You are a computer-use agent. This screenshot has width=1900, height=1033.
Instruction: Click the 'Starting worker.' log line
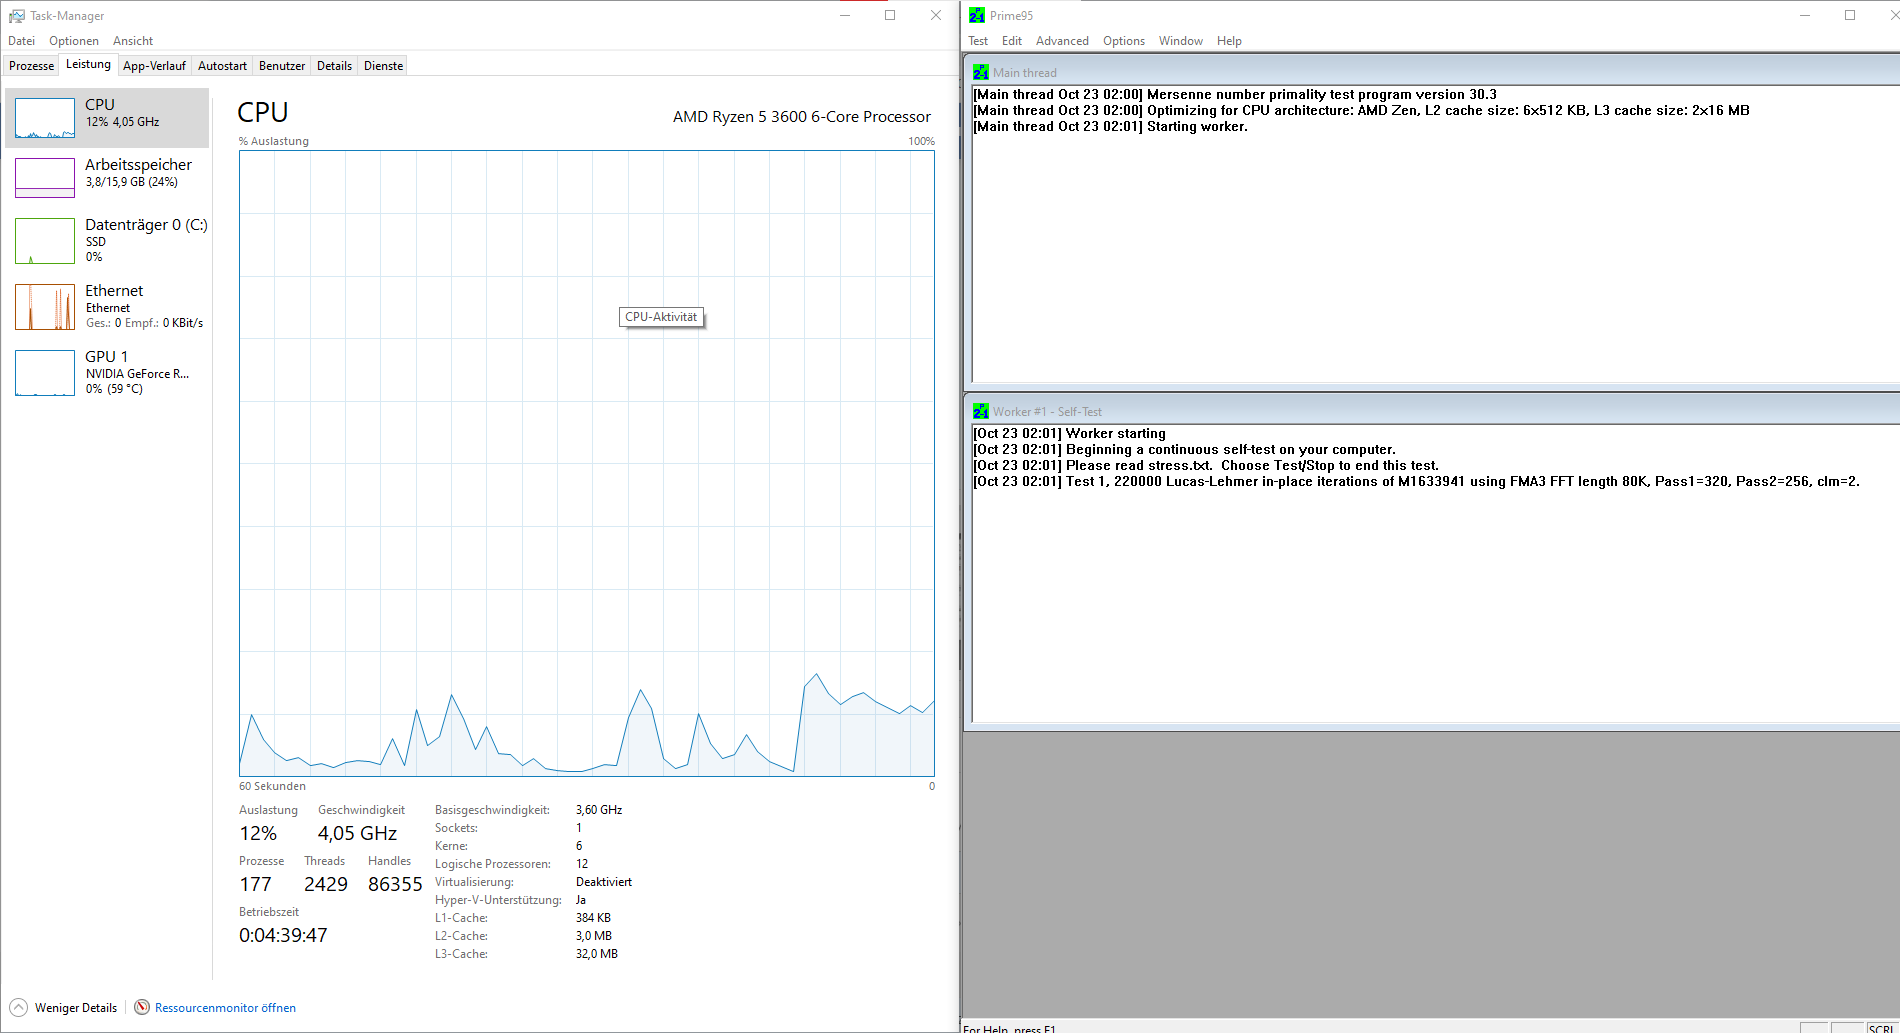[1111, 127]
